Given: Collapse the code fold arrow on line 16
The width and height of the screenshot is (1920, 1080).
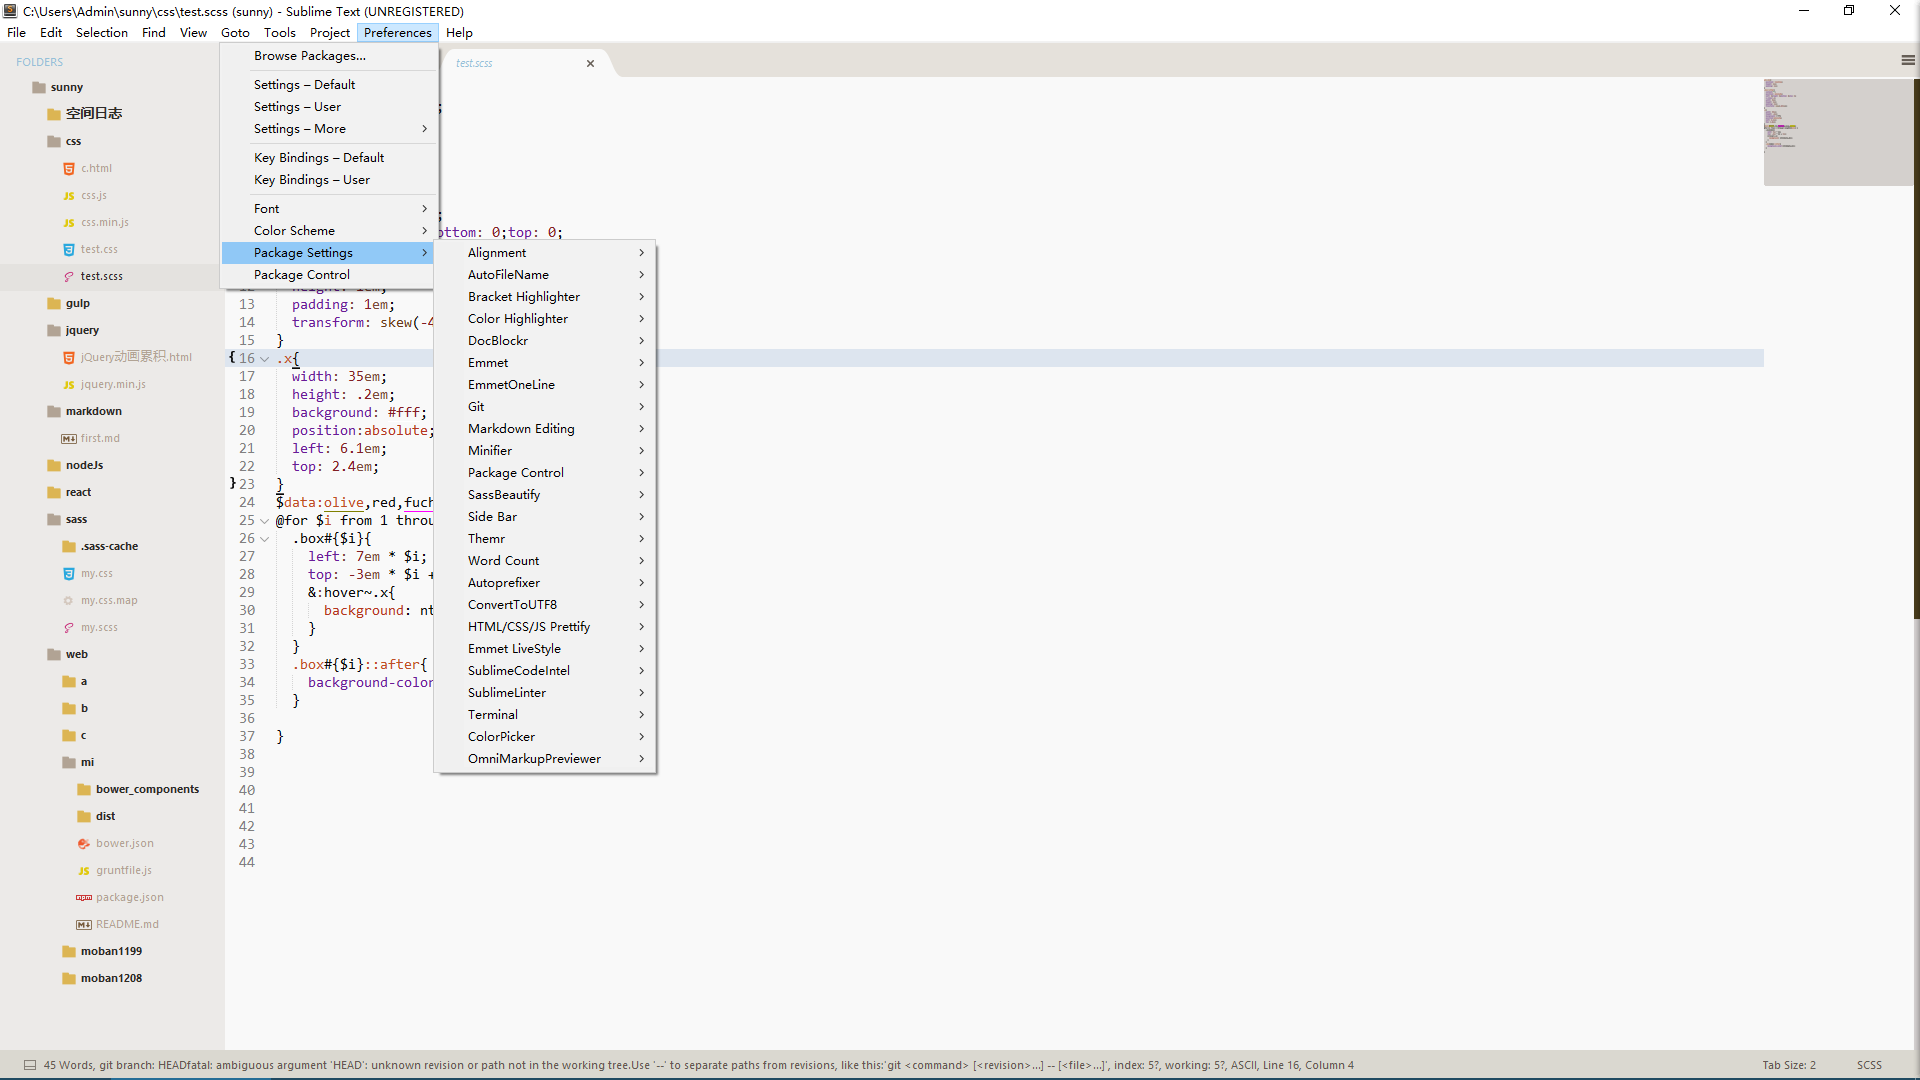Looking at the screenshot, I should [x=265, y=359].
